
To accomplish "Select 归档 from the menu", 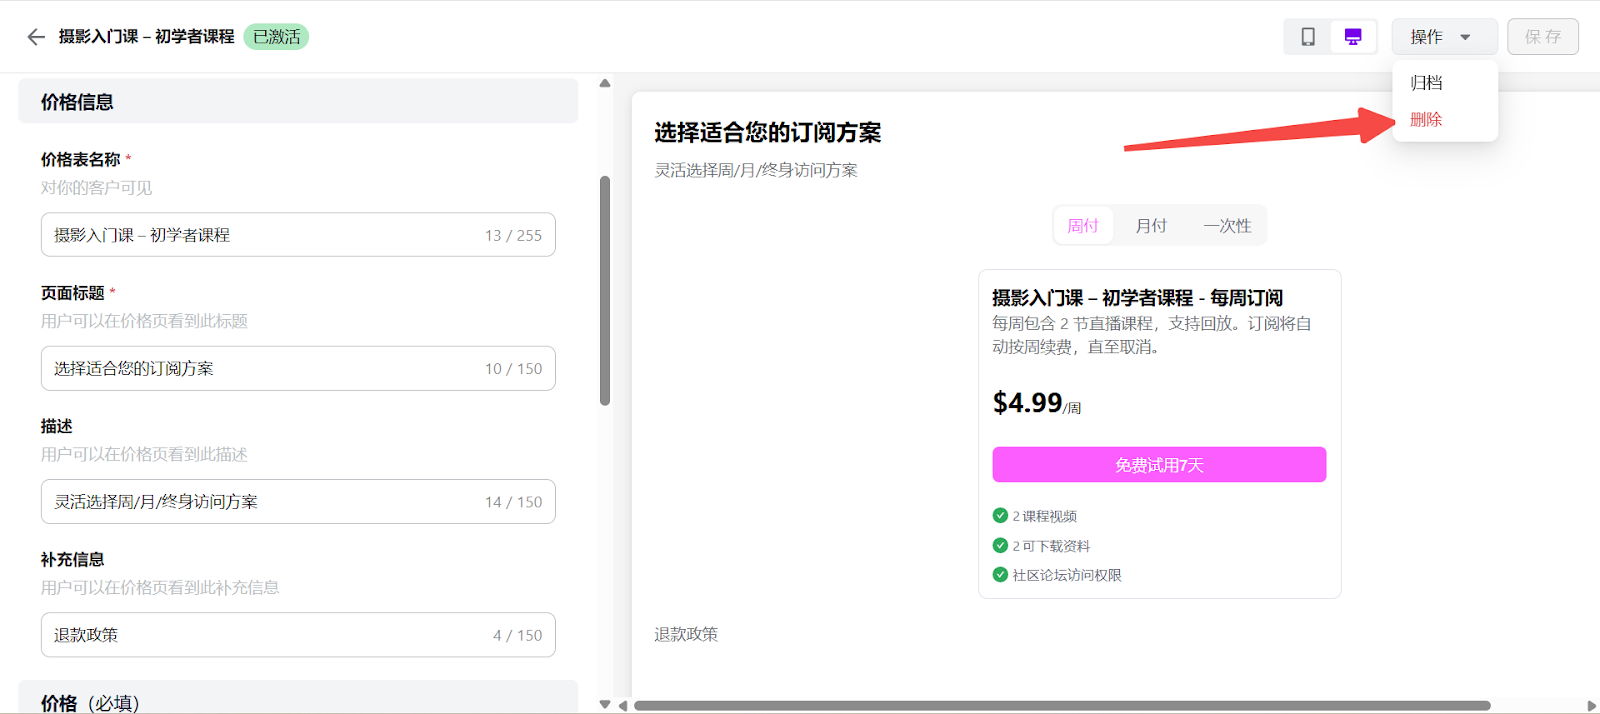I will 1427,83.
